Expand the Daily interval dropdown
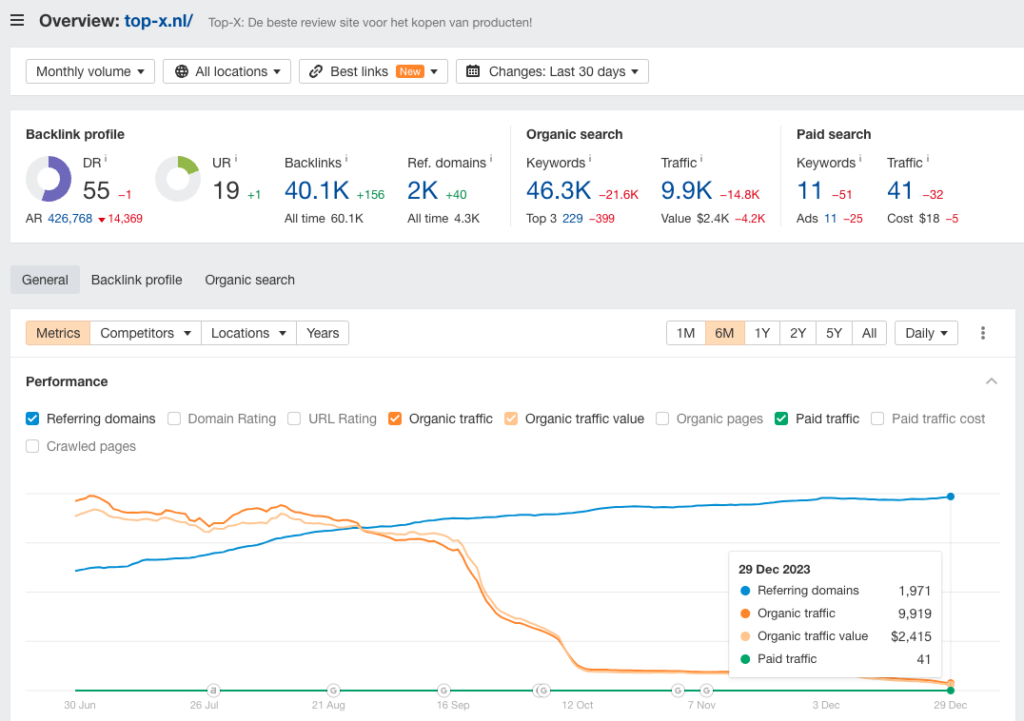This screenshot has height=721, width=1024. [926, 333]
